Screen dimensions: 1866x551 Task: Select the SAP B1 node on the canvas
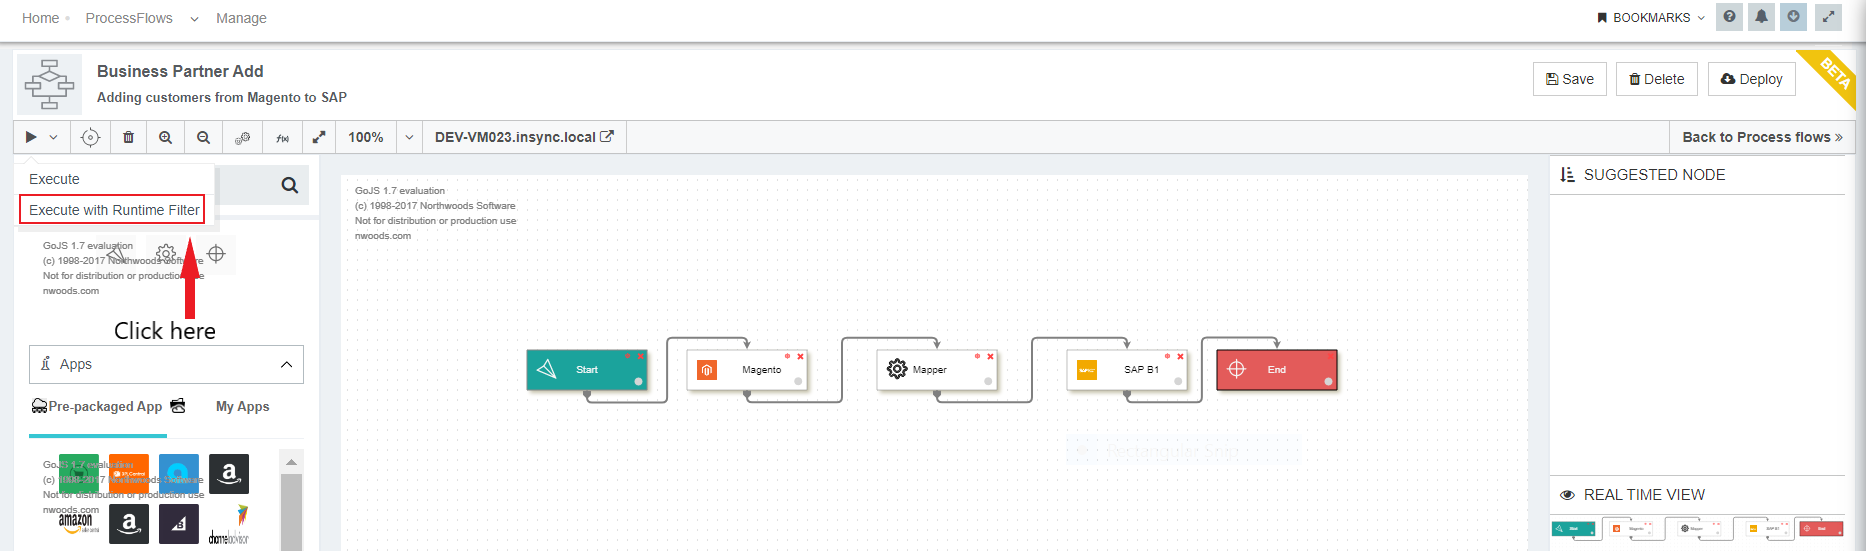[x=1128, y=370]
